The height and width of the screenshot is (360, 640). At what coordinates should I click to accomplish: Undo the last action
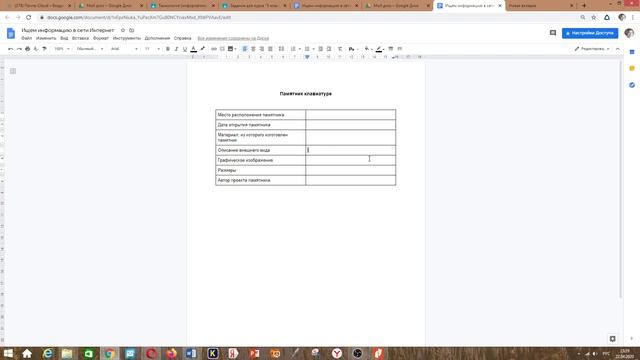point(11,49)
